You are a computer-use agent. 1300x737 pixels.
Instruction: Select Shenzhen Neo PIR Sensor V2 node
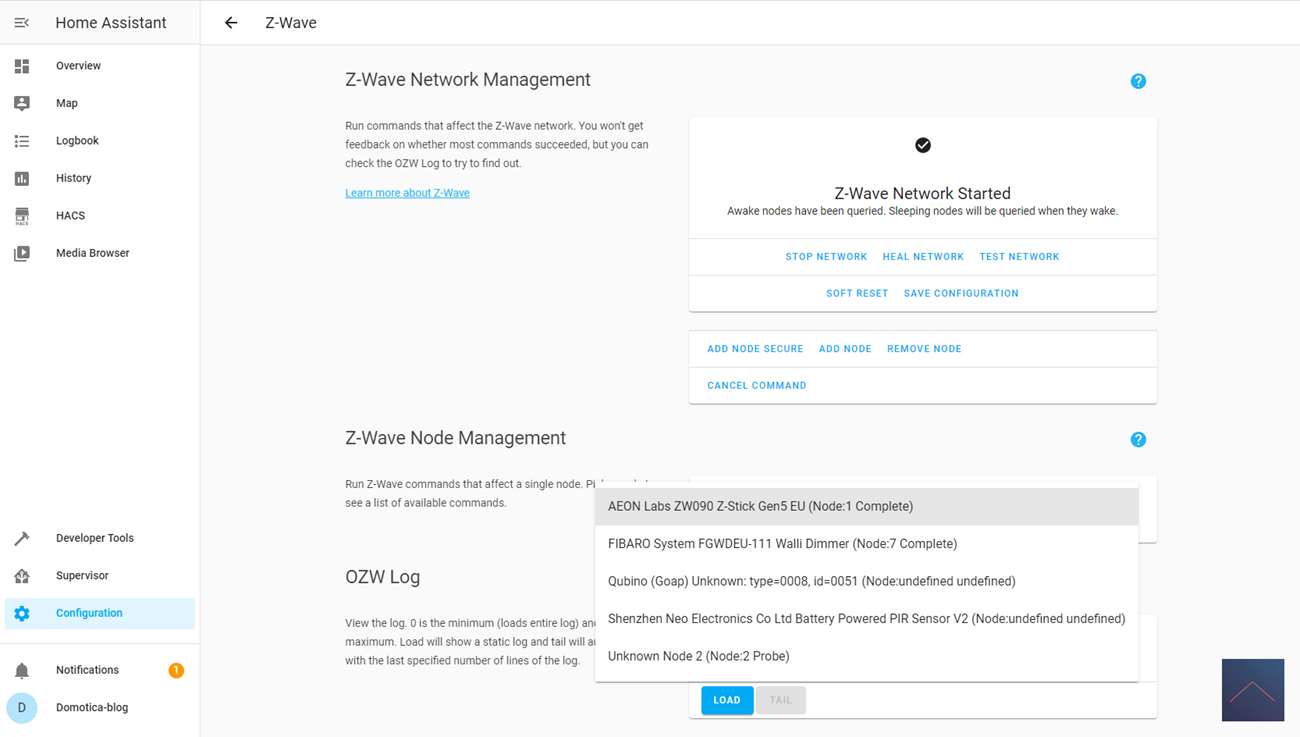(866, 619)
